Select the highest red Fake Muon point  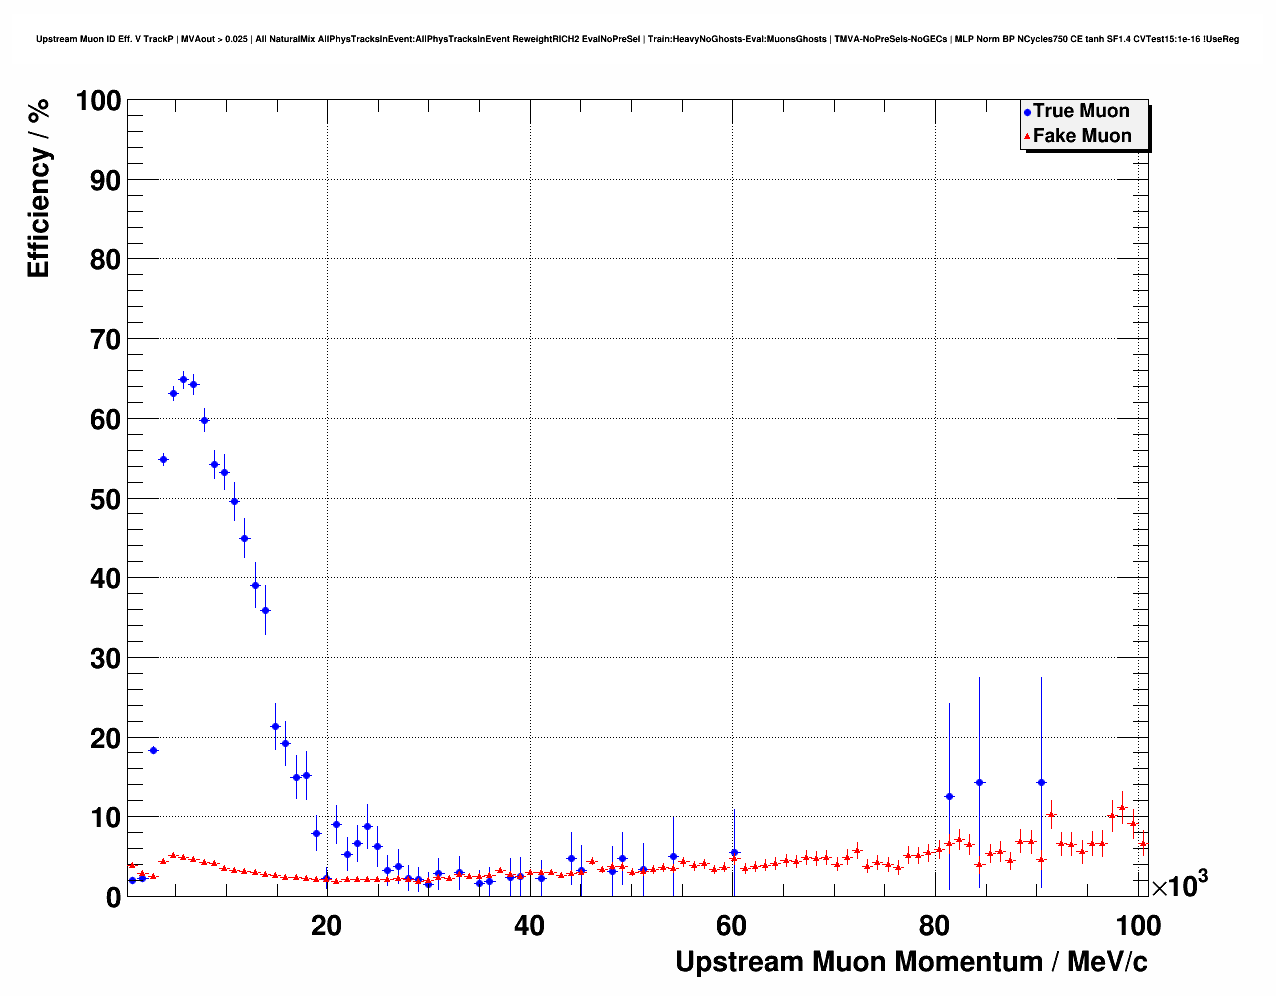[1122, 807]
